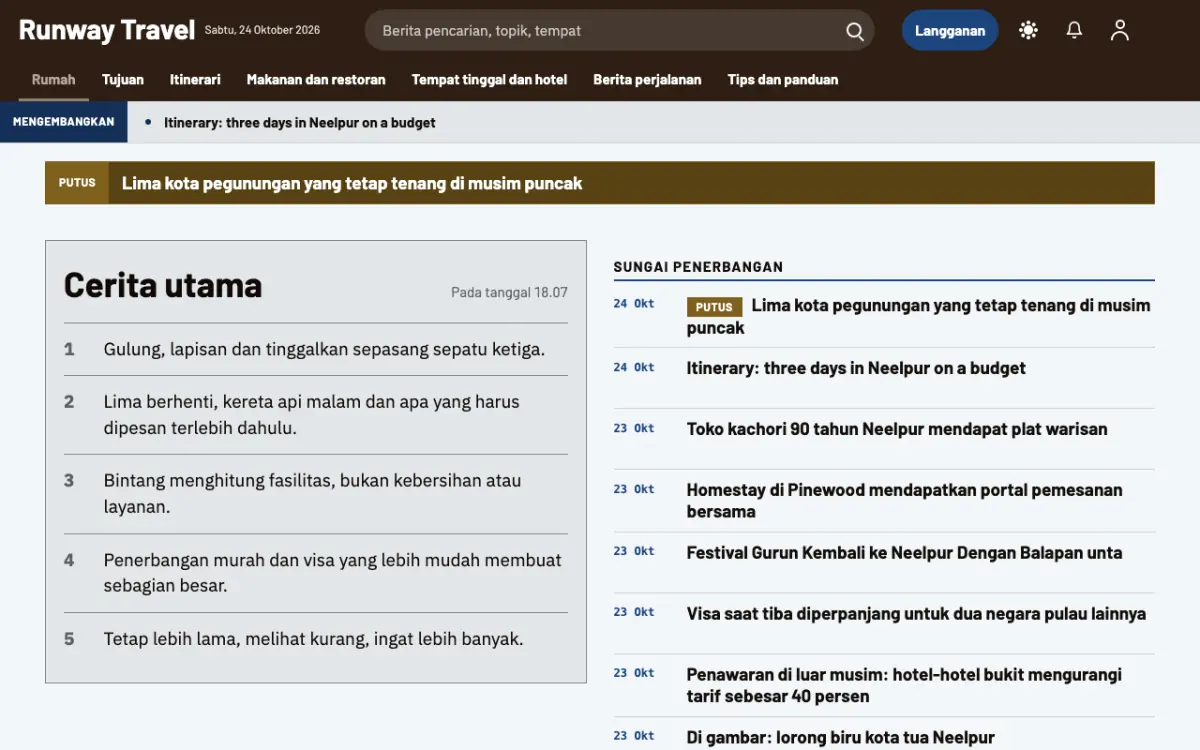Go to the Tujuan navigation tab

(x=123, y=79)
